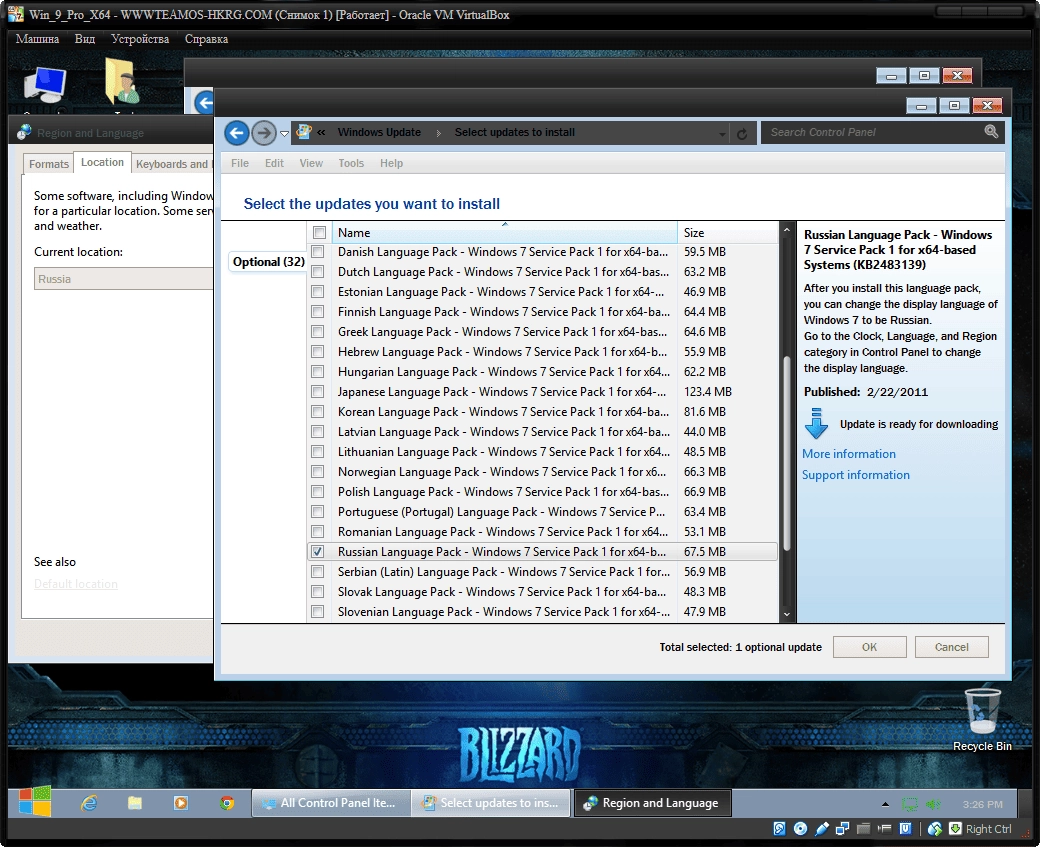Click the green network tray icon
This screenshot has height=847, width=1040.
(x=909, y=805)
